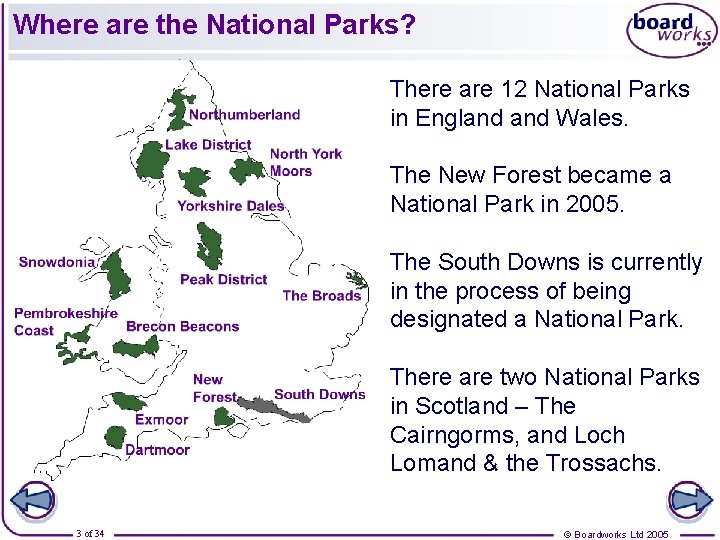Click the paragraph about New Forest in 2005
720x540 pixels.
(x=531, y=189)
